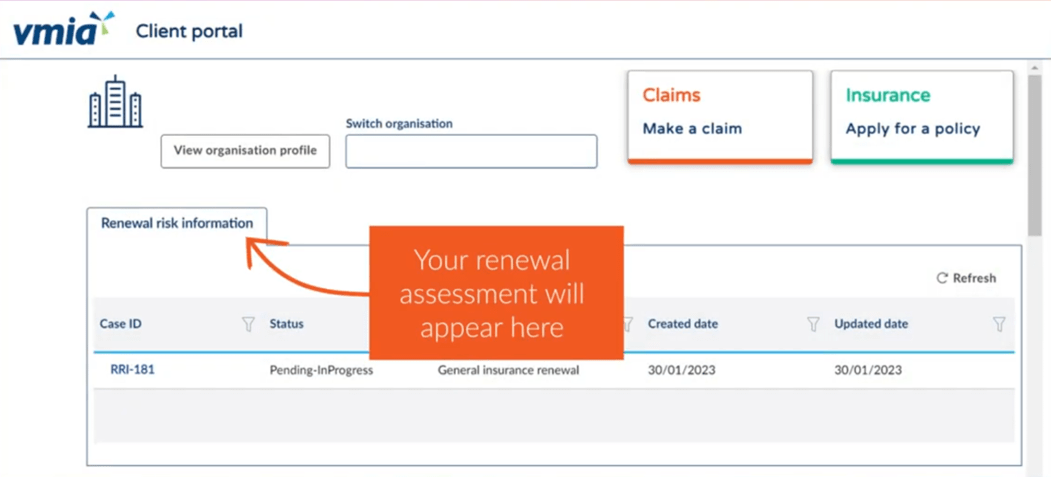Click the Pending-InProgress status cell
1051x477 pixels.
[321, 370]
